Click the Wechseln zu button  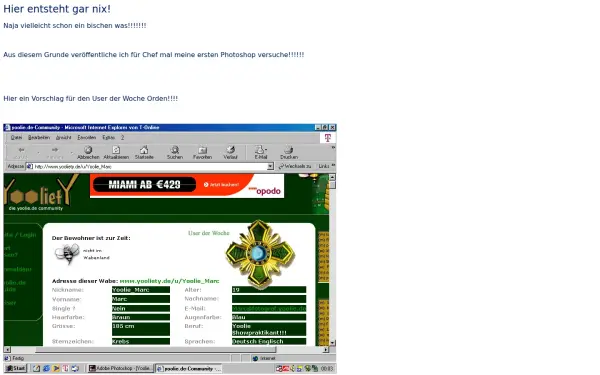[x=295, y=166]
